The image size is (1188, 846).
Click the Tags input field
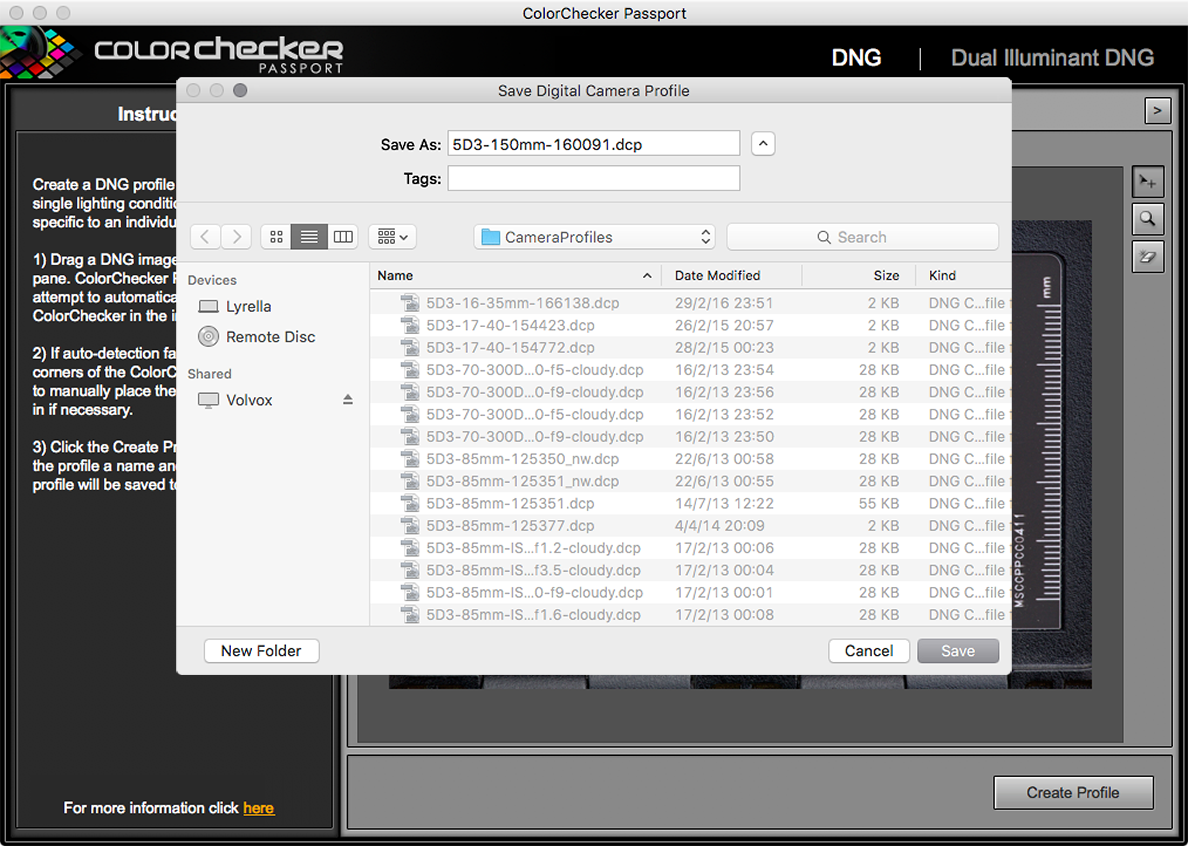point(594,179)
